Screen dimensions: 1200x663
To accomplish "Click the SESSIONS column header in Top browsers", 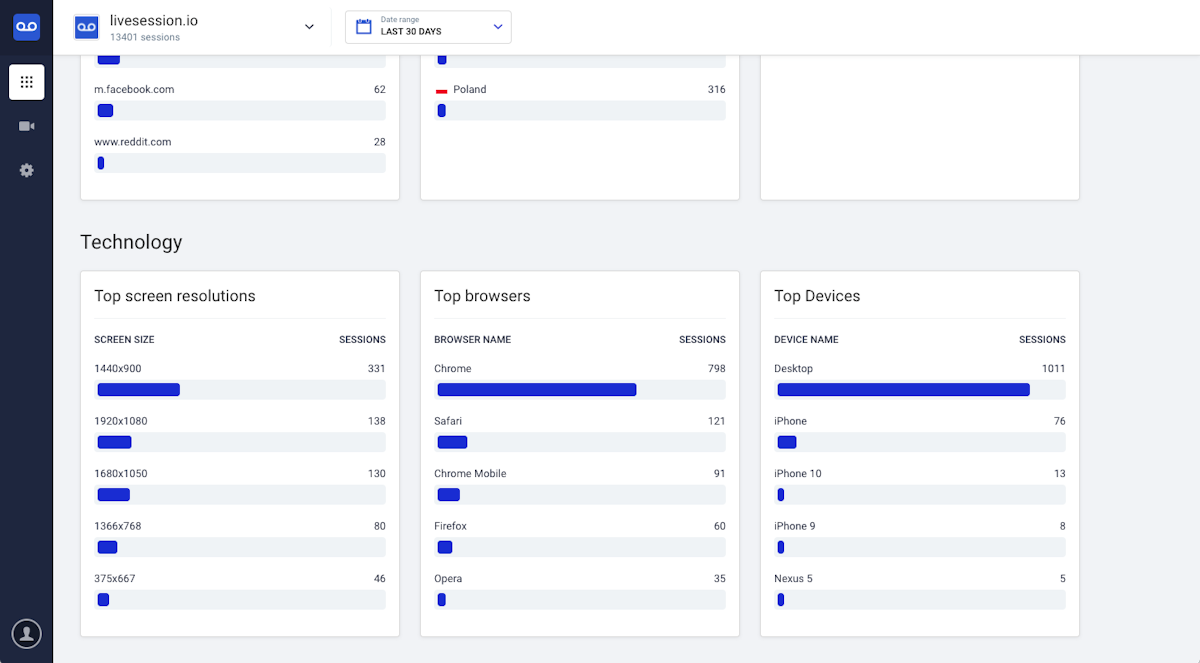I will tap(702, 340).
